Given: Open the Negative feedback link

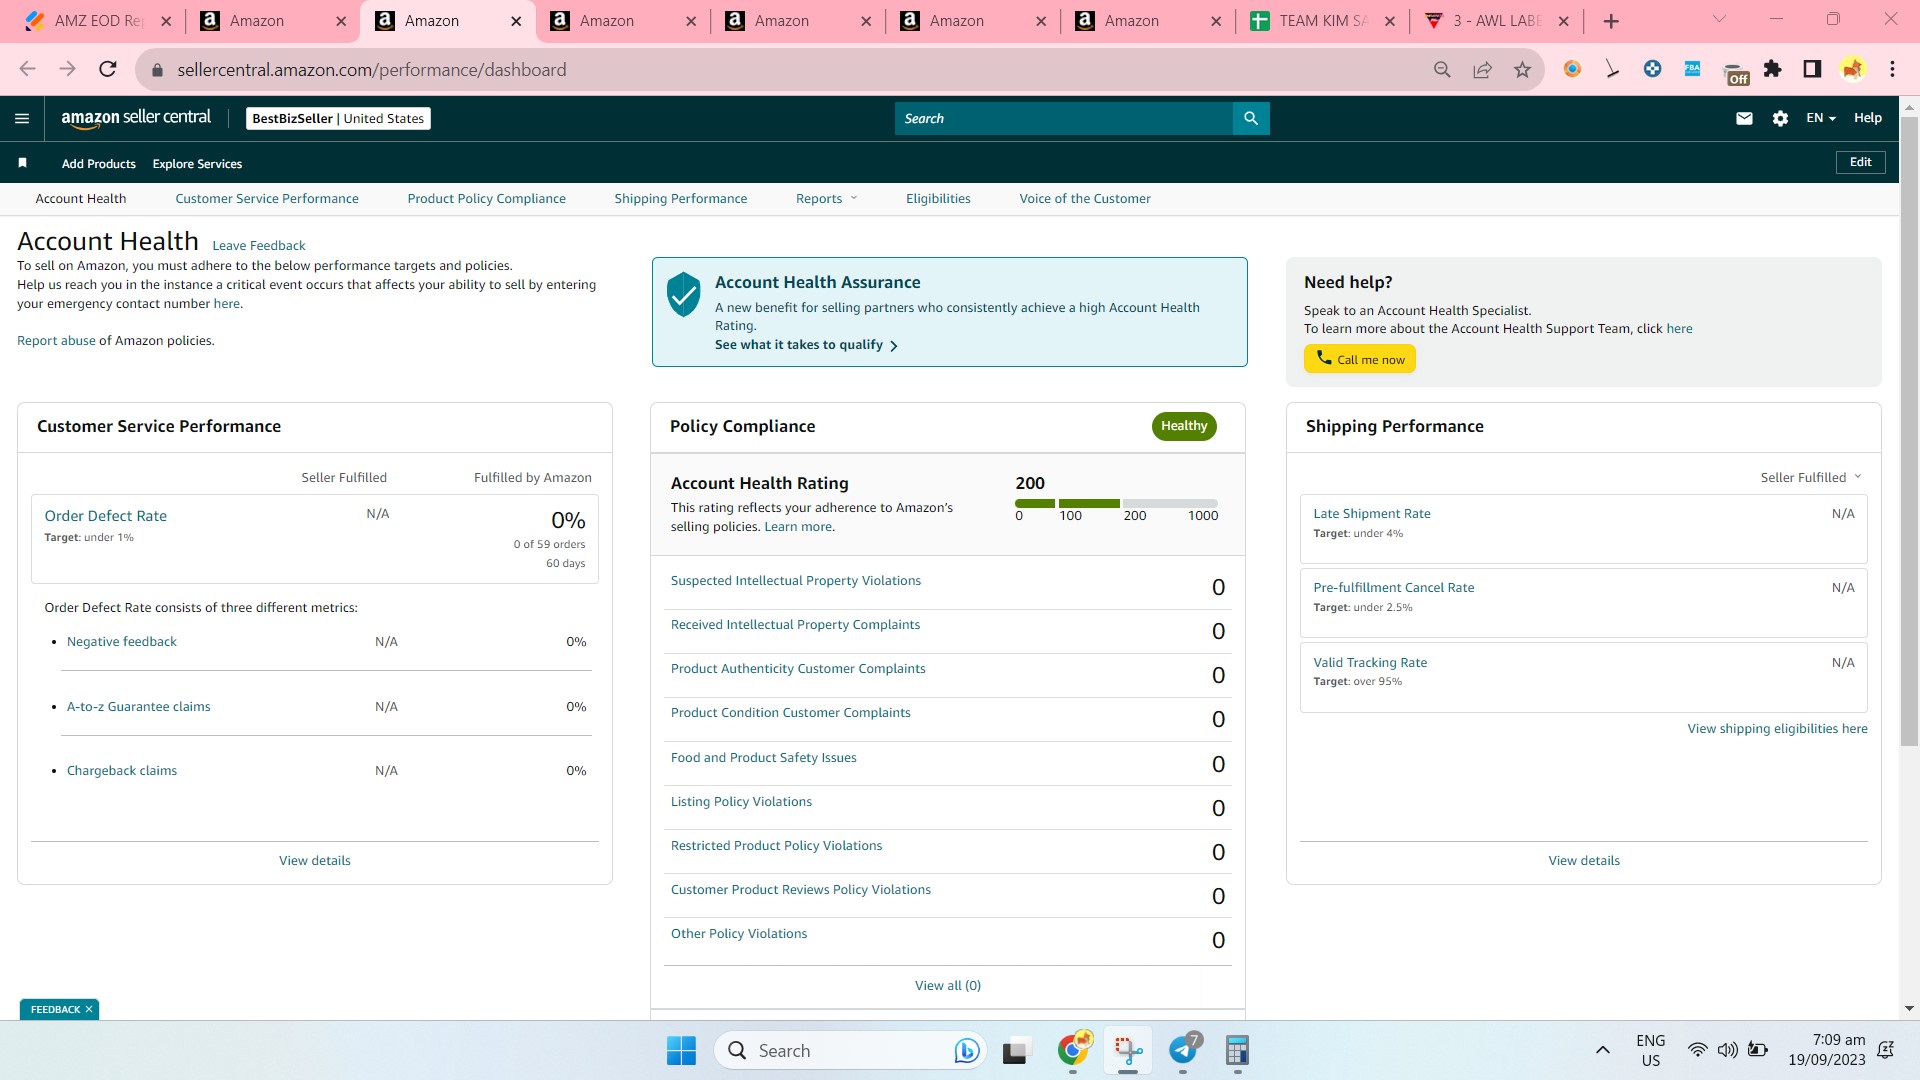Looking at the screenshot, I should click(122, 642).
